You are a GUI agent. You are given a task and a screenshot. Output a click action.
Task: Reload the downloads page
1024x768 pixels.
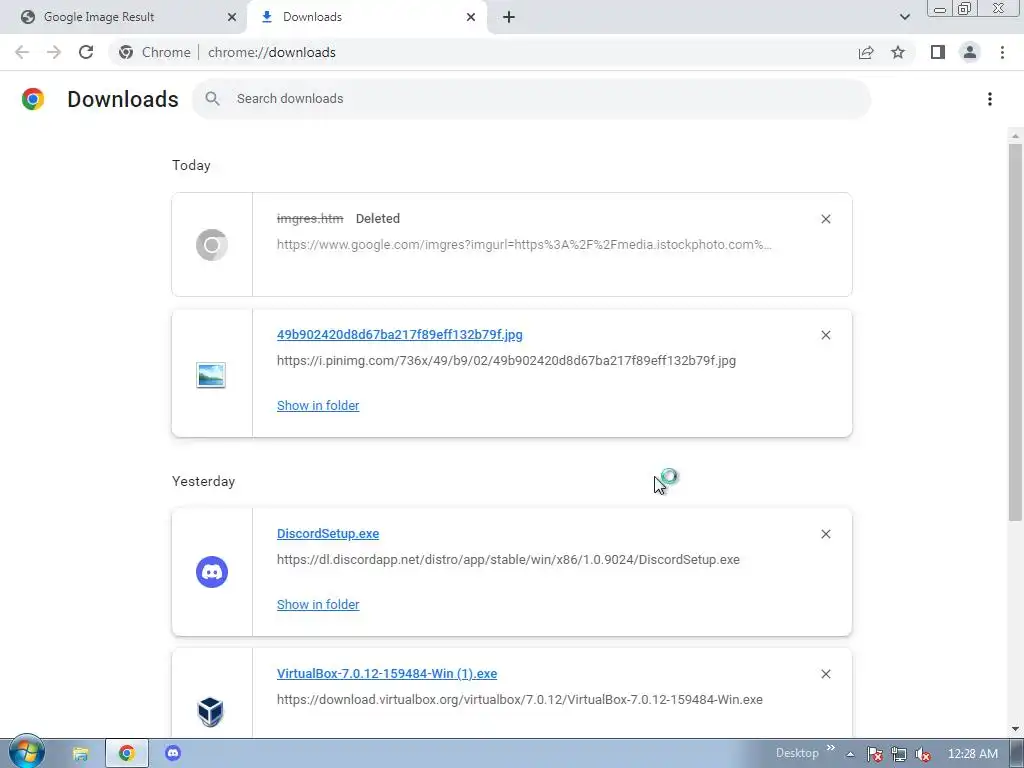(x=86, y=52)
